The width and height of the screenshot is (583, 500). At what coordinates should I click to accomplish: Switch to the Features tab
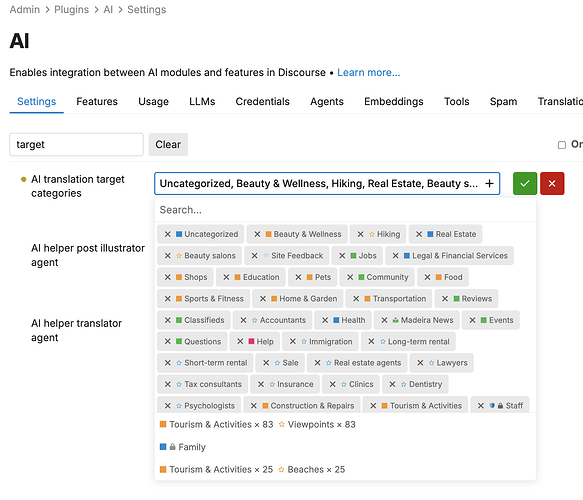coord(97,101)
